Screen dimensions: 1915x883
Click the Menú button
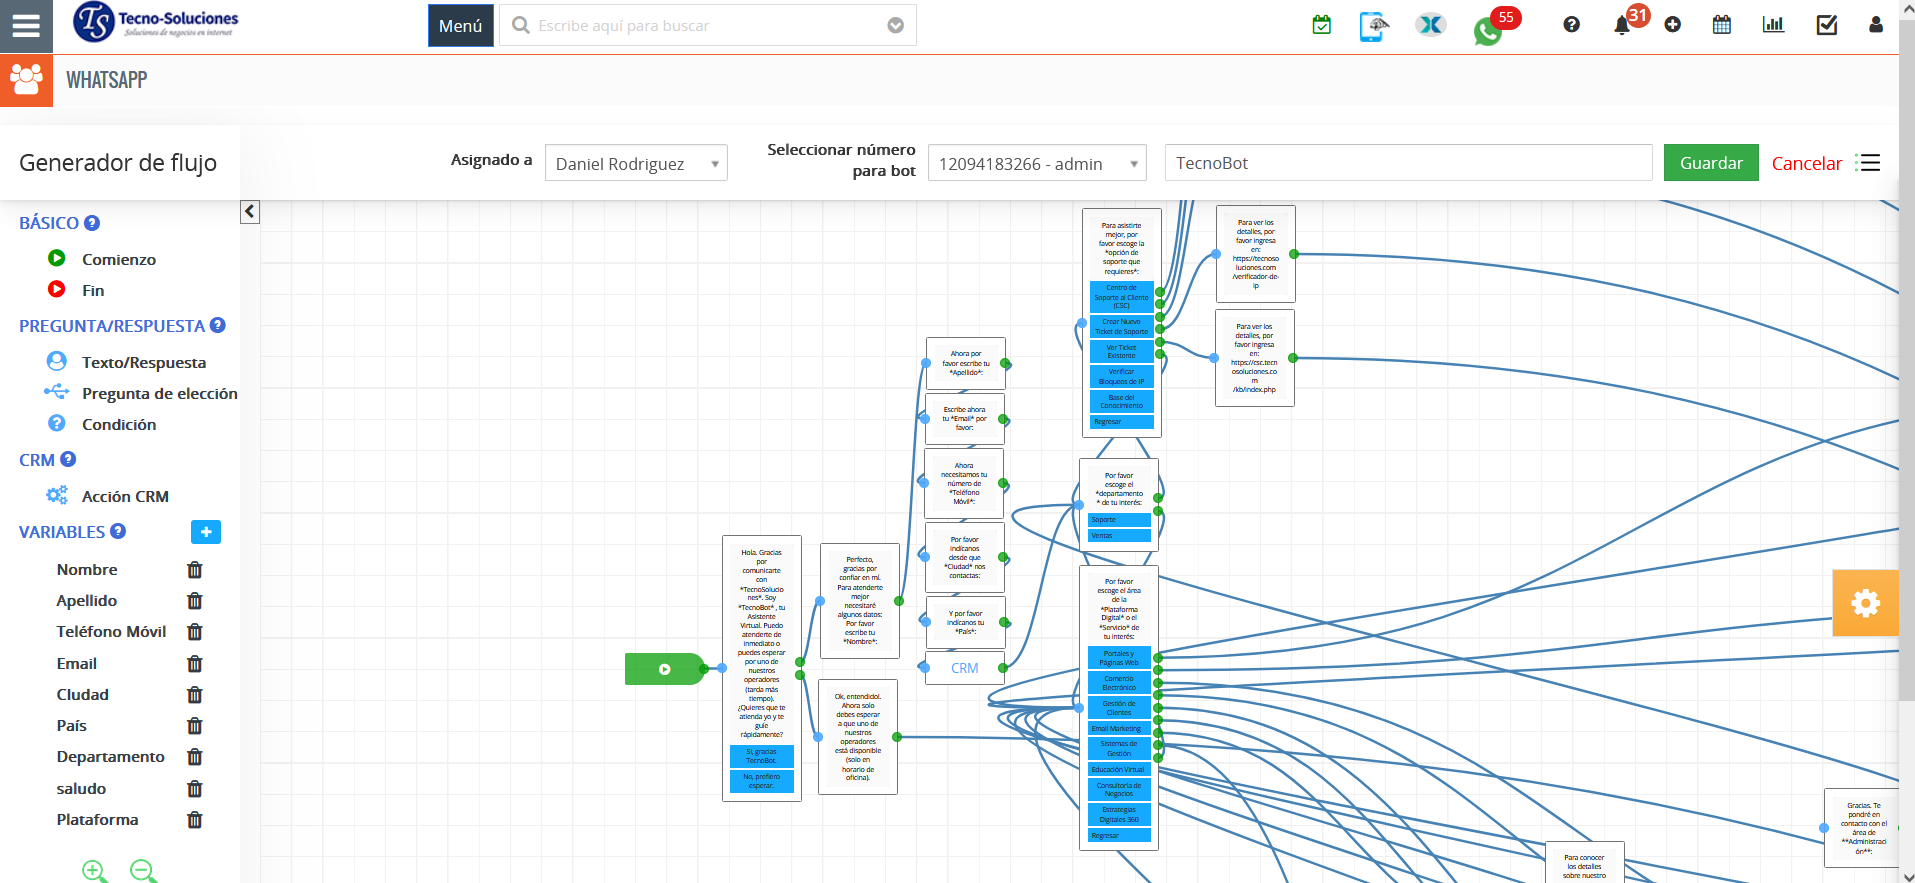pos(460,26)
